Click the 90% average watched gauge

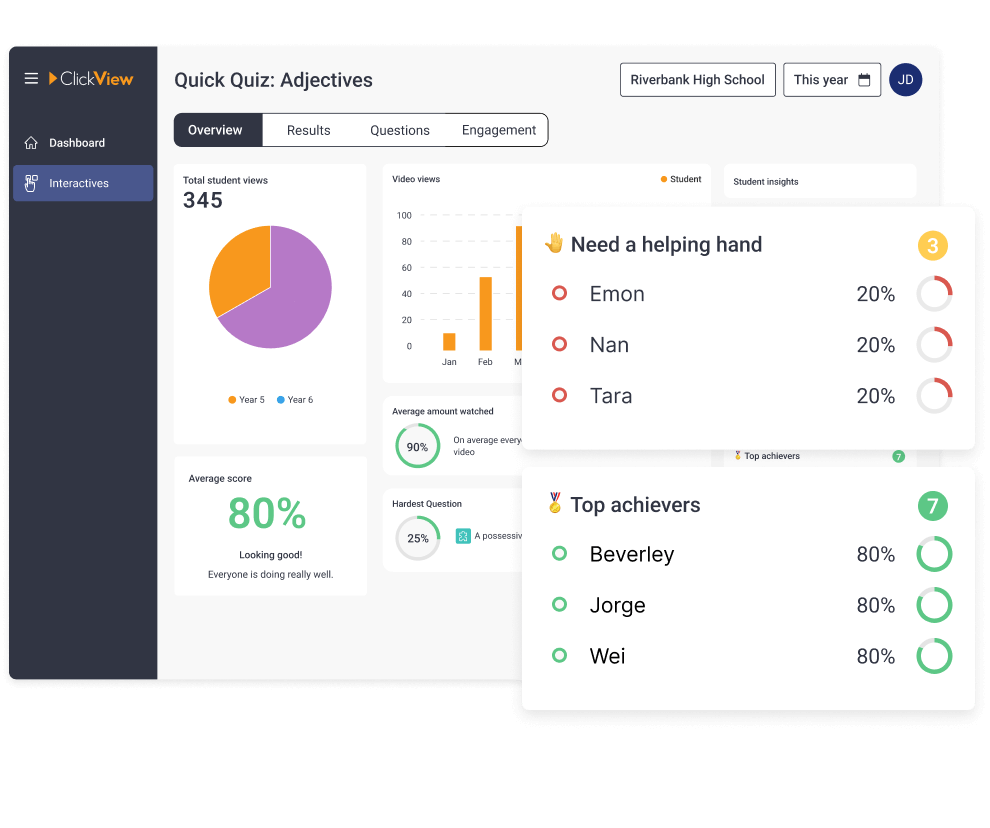point(417,446)
